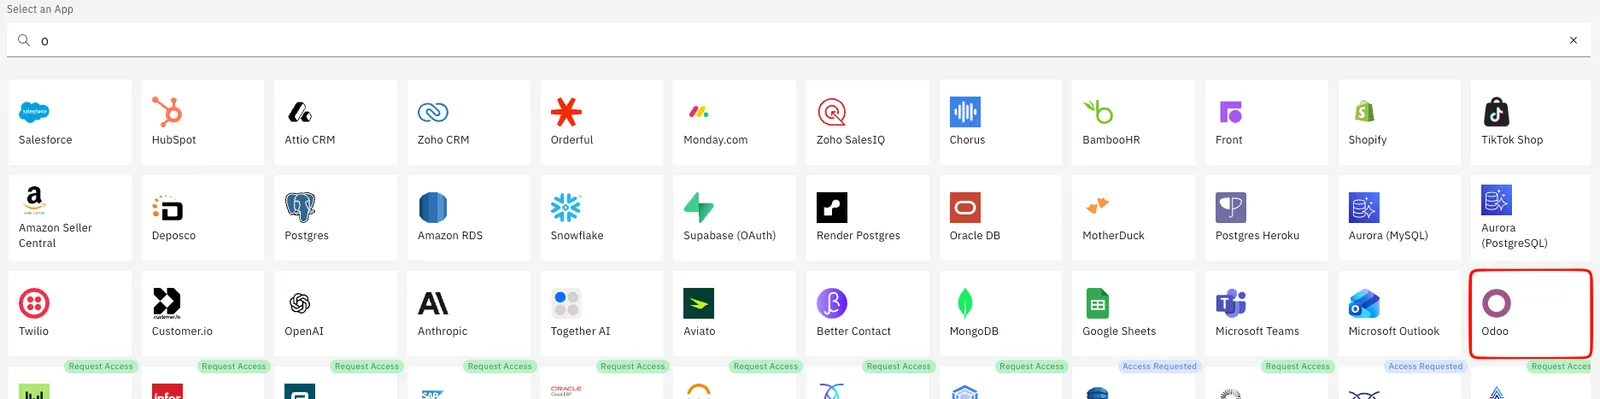Pick the MotherDuck app tile

point(1134,218)
